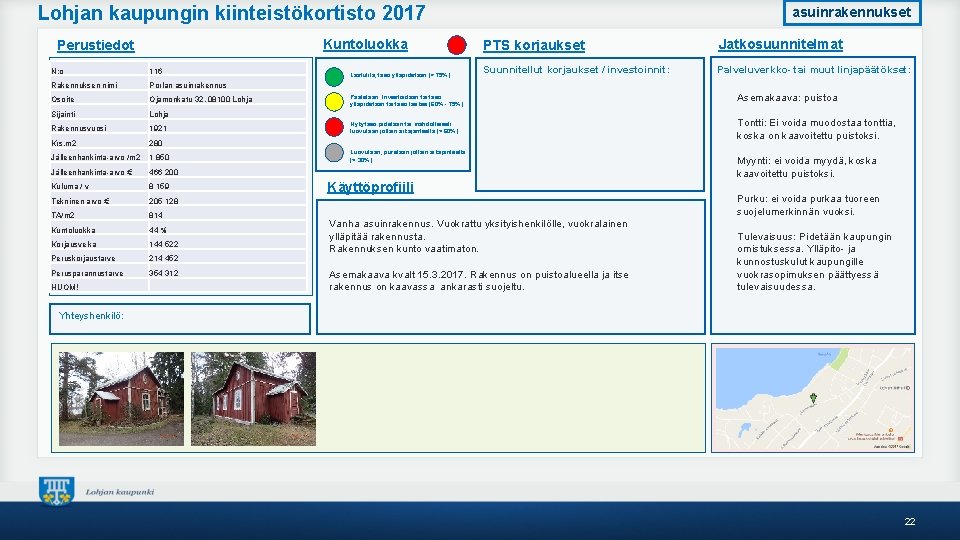Click the grey legend description text
This screenshot has width=960, height=540.
(408, 156)
